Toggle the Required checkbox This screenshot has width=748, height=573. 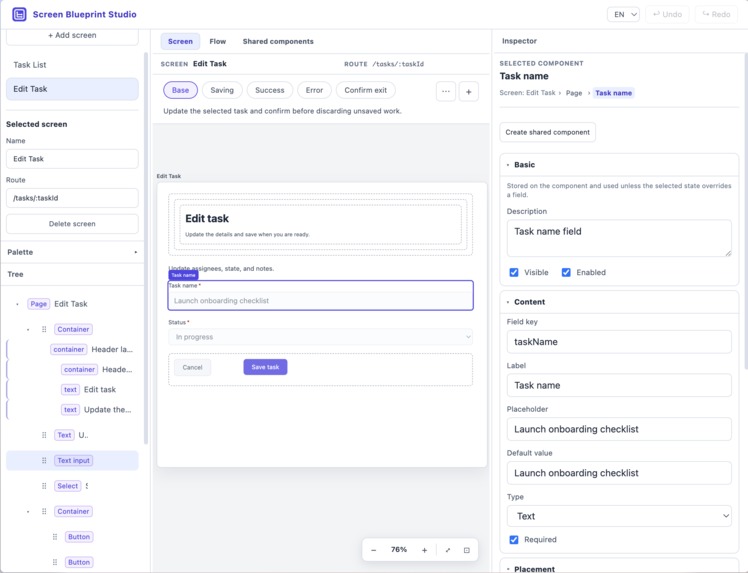pos(514,540)
